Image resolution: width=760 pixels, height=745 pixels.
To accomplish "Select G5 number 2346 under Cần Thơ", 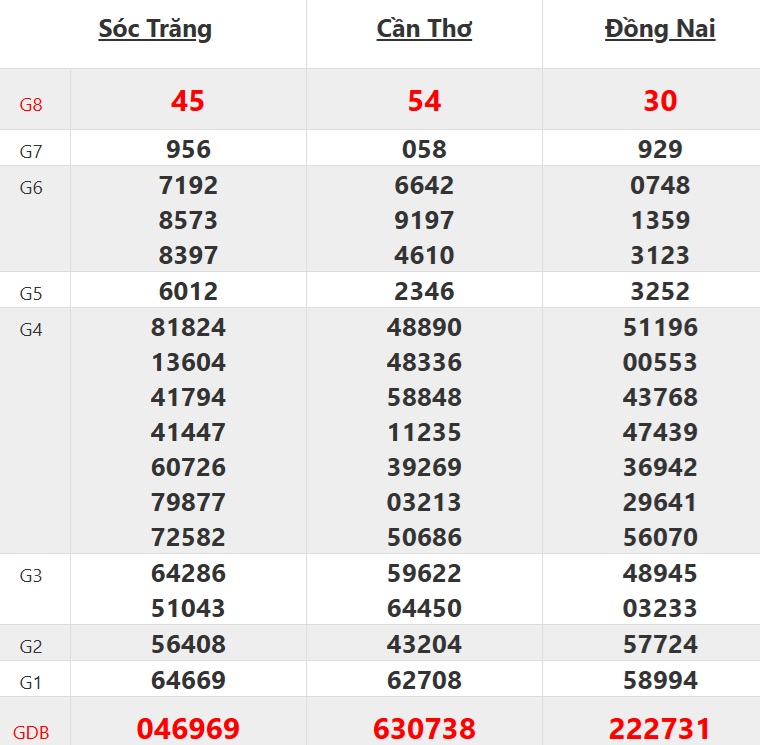I will coord(424,292).
